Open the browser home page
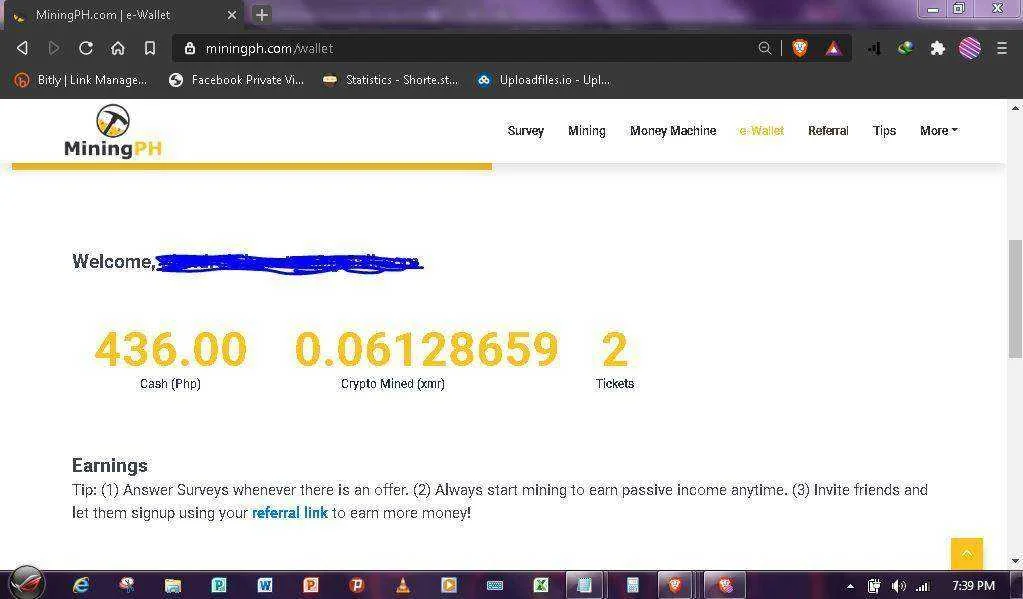The height and width of the screenshot is (599, 1023). point(117,48)
